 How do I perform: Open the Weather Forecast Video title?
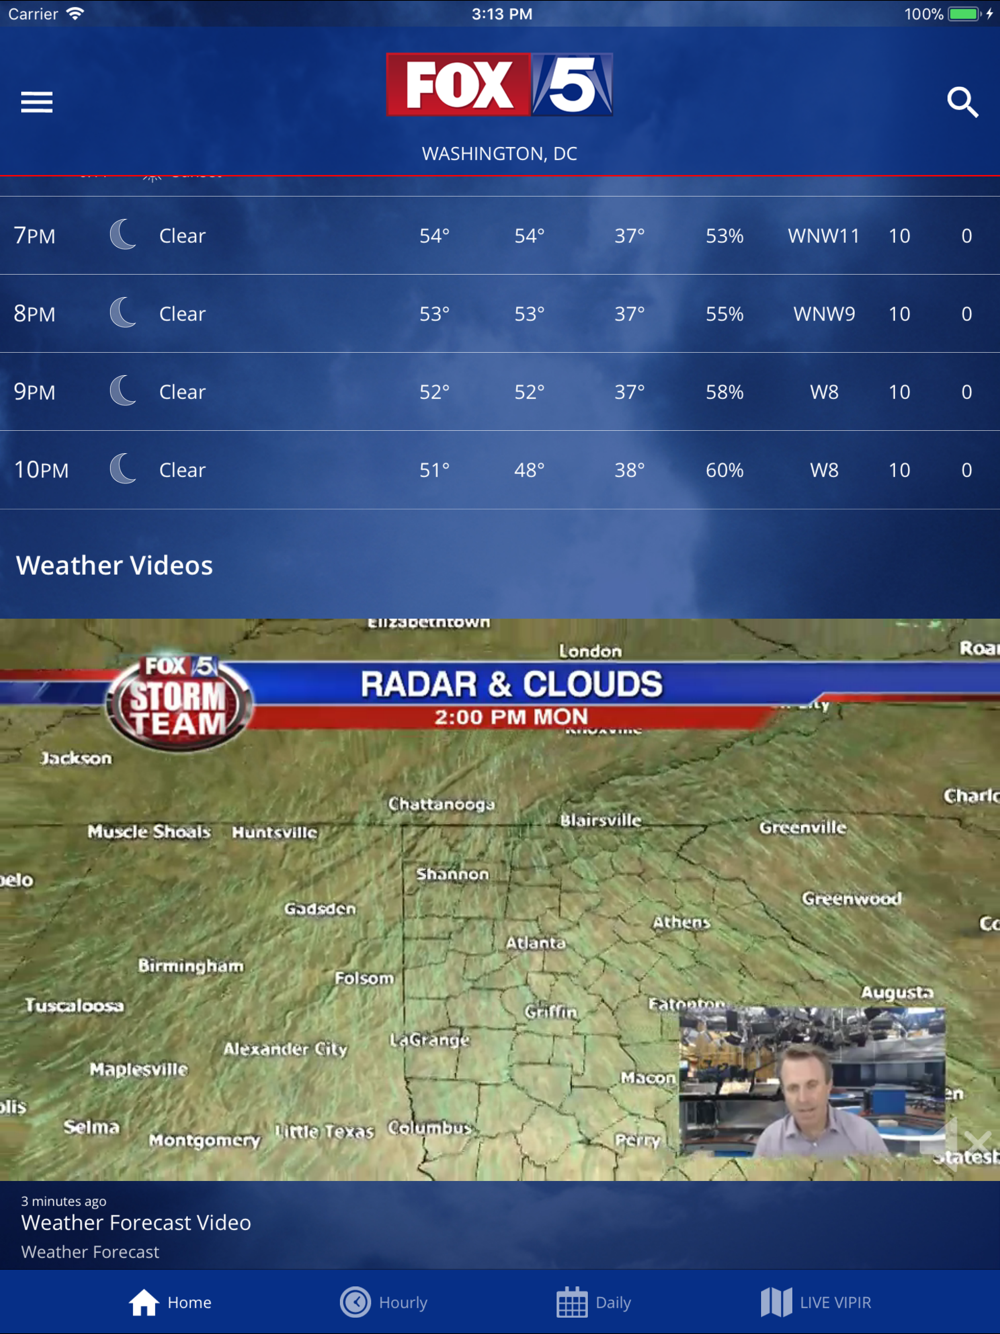point(136,1222)
